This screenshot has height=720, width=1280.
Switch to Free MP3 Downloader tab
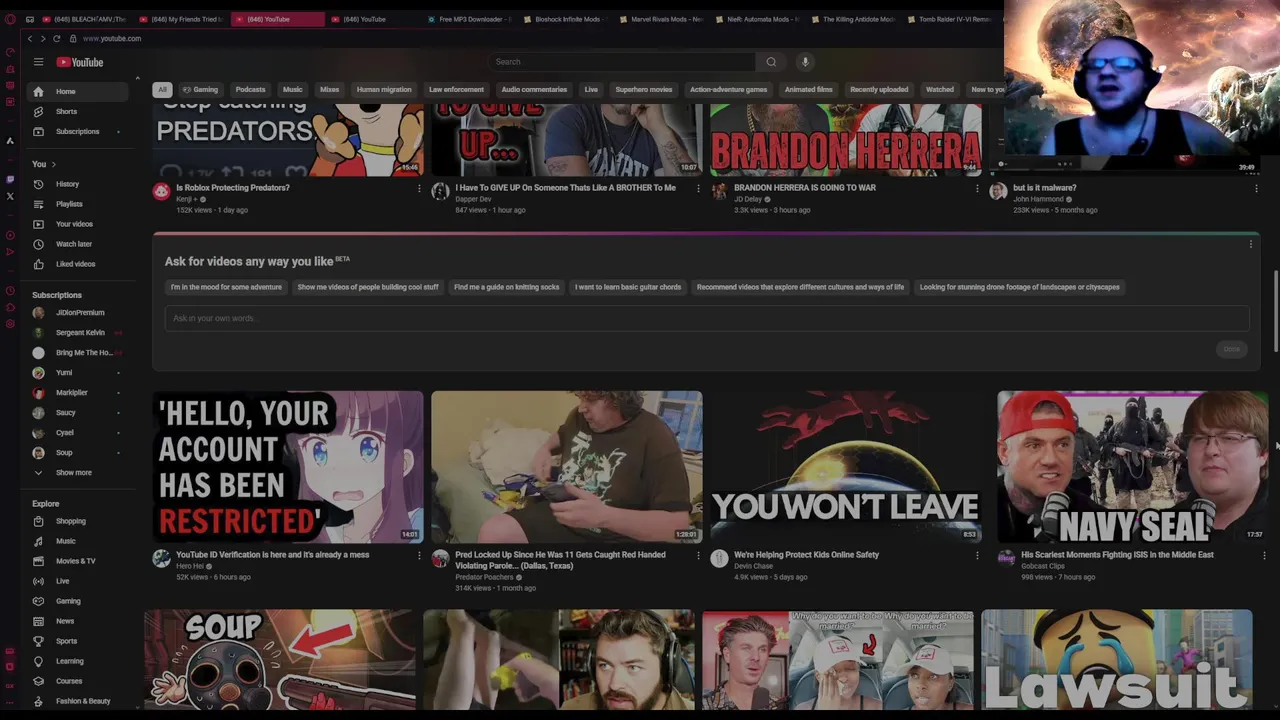click(470, 19)
